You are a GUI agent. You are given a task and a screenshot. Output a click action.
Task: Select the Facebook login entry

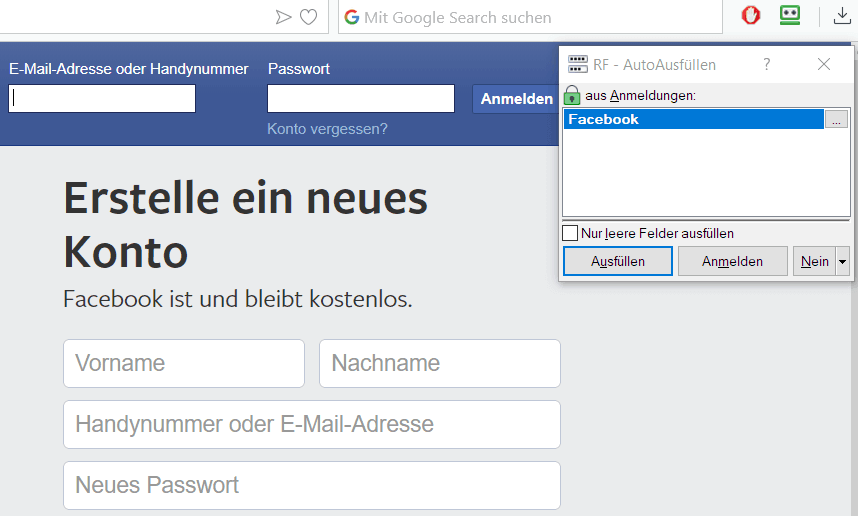click(x=693, y=119)
